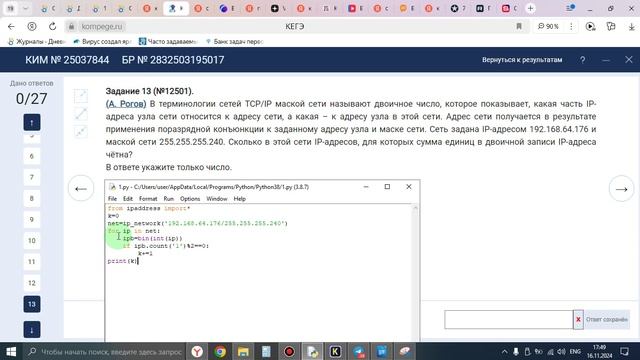Open the red record app in the taskbar
This screenshot has height=360, width=640.
[x=289, y=351]
